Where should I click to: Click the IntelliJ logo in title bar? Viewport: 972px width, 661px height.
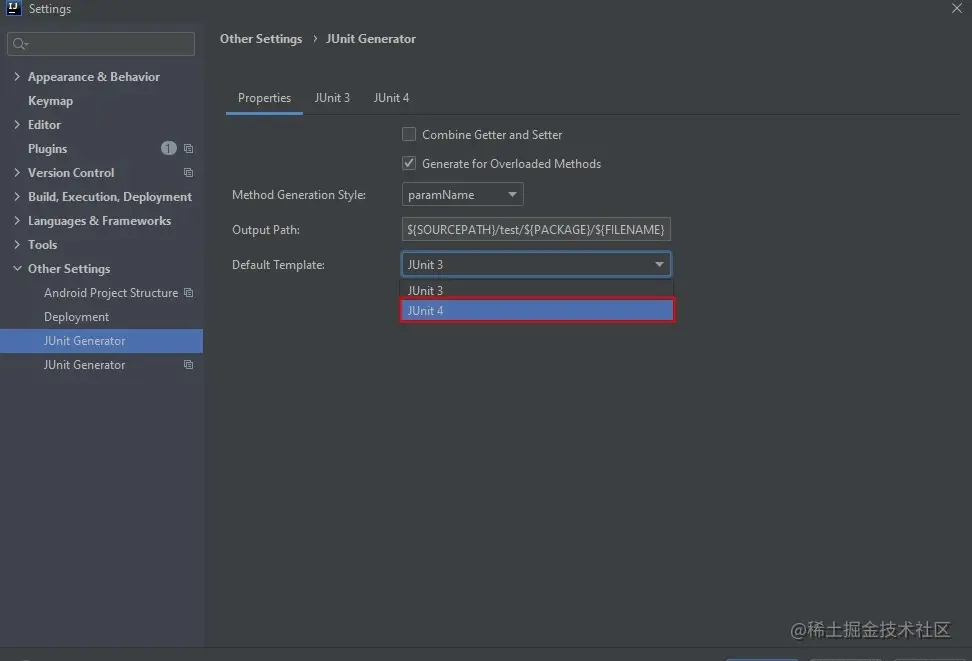14,9
